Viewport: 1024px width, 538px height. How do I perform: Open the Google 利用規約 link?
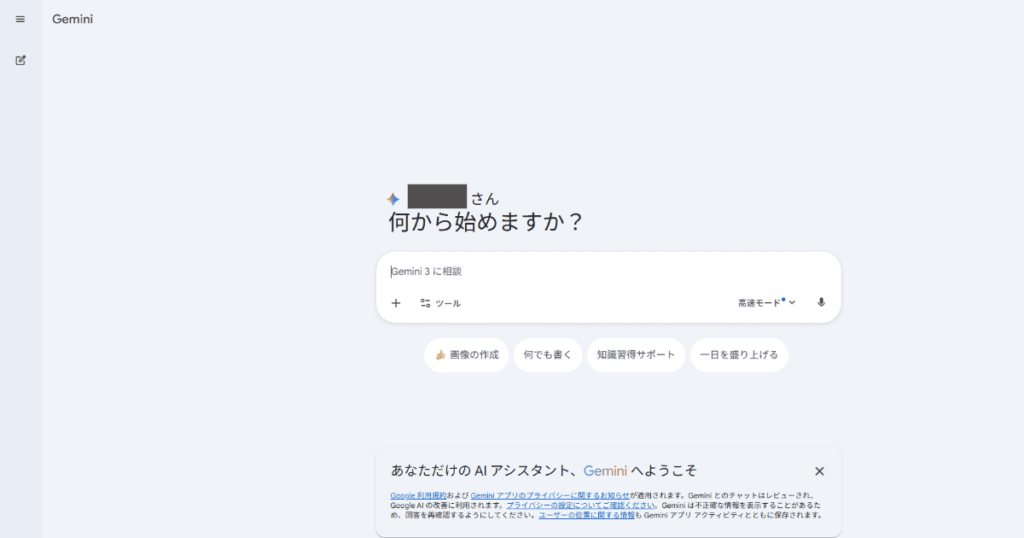[x=418, y=496]
